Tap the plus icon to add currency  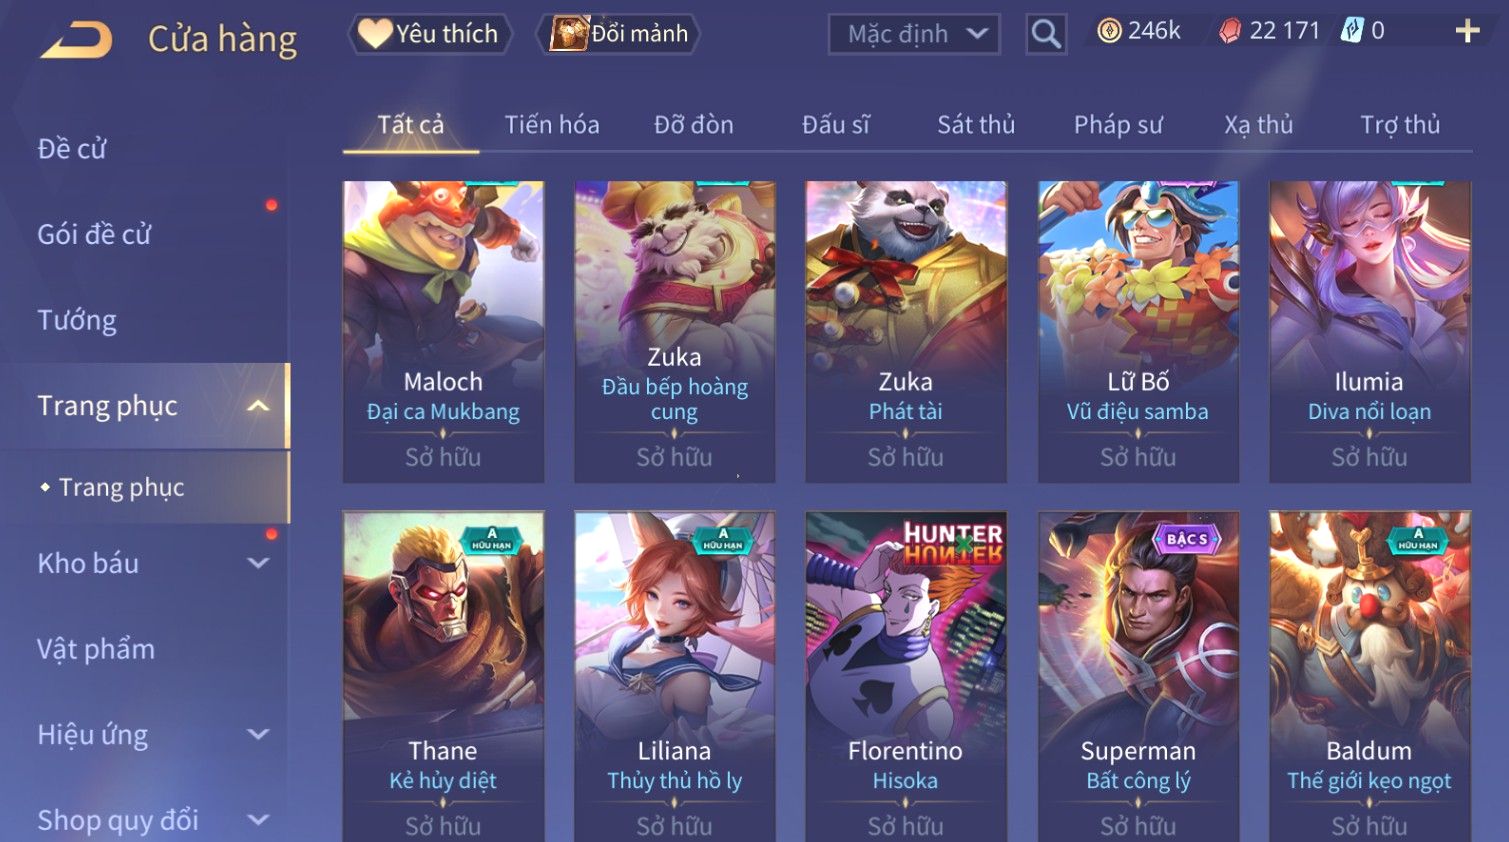pyautogui.click(x=1467, y=32)
